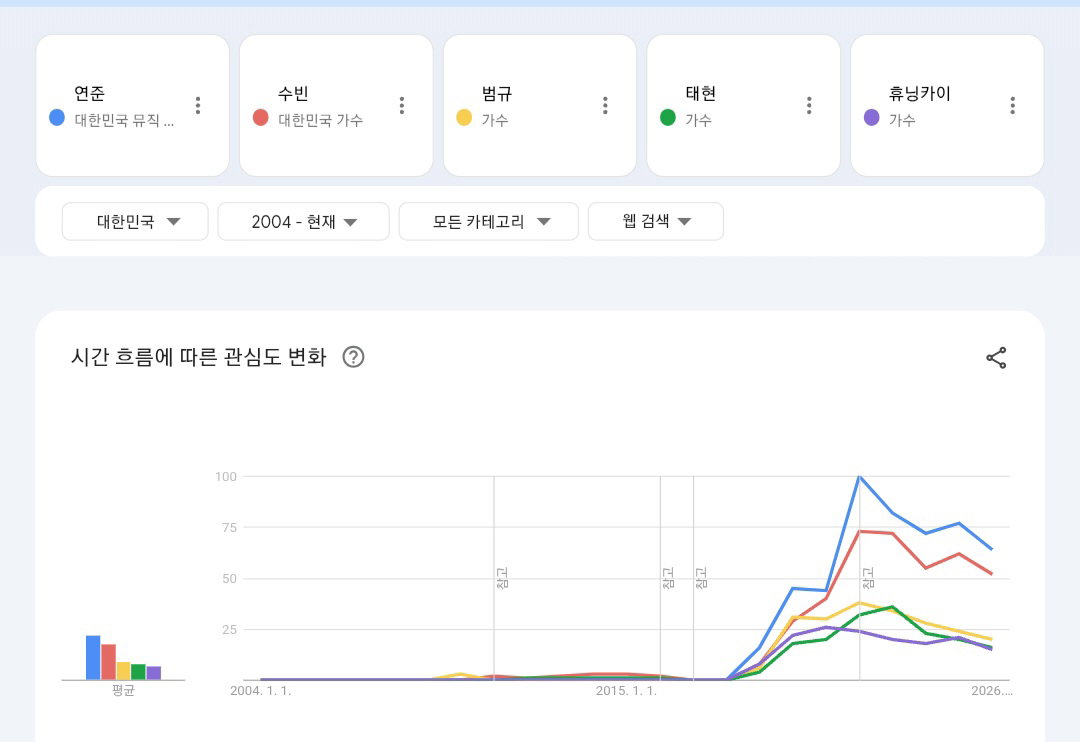Select the 범규 search term text
Screen dimensions: 1080x742
(497, 93)
